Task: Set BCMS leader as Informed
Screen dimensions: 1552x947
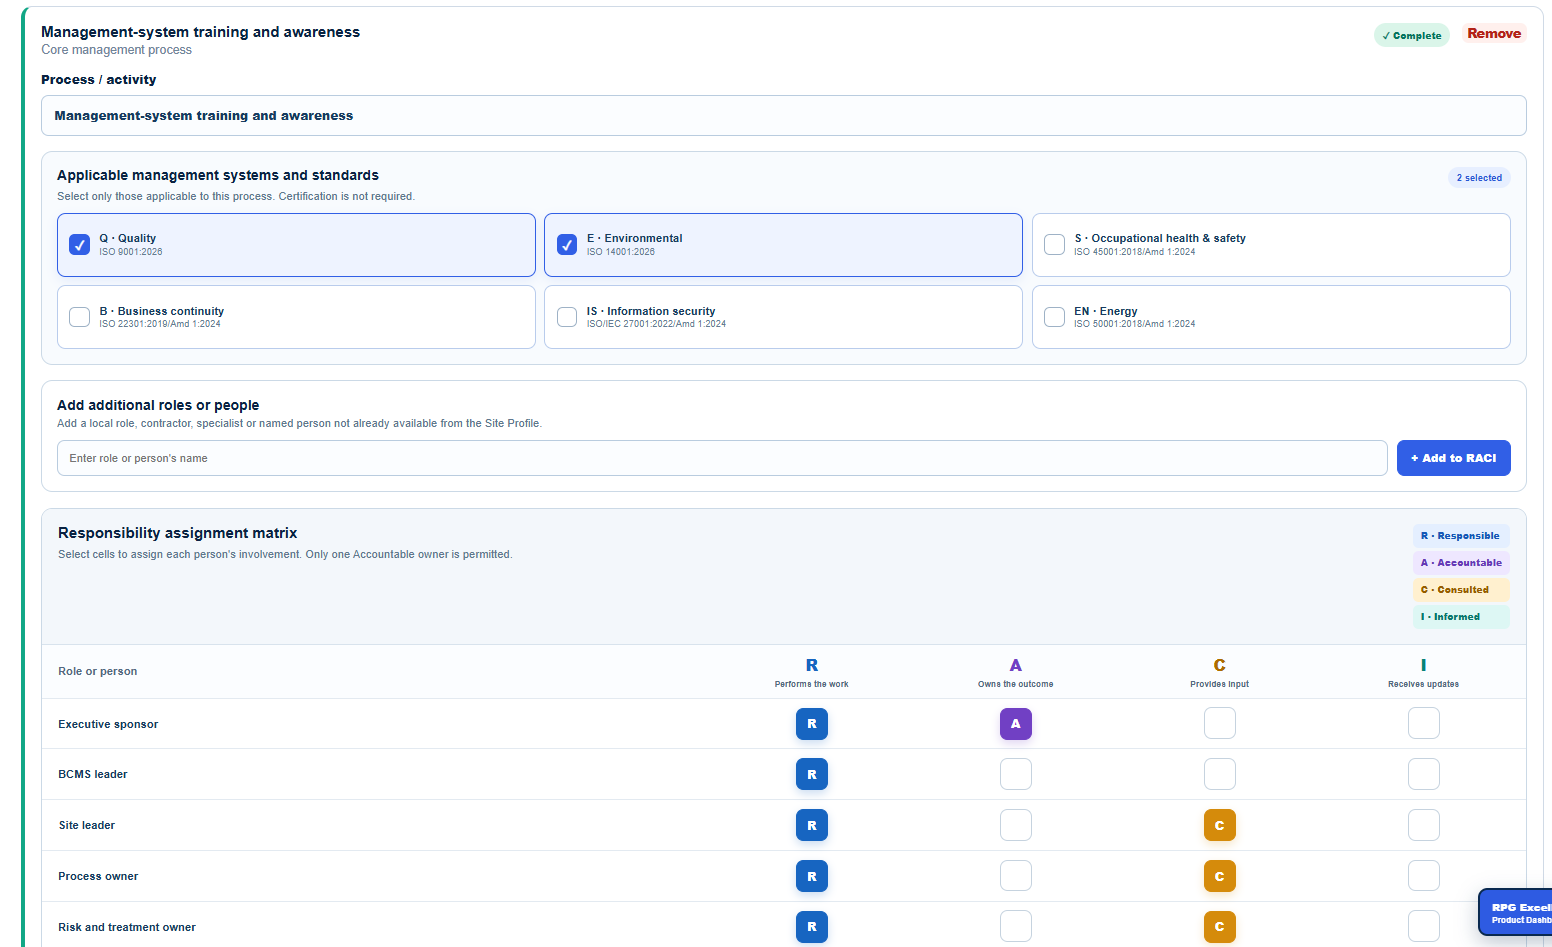Action: 1424,774
